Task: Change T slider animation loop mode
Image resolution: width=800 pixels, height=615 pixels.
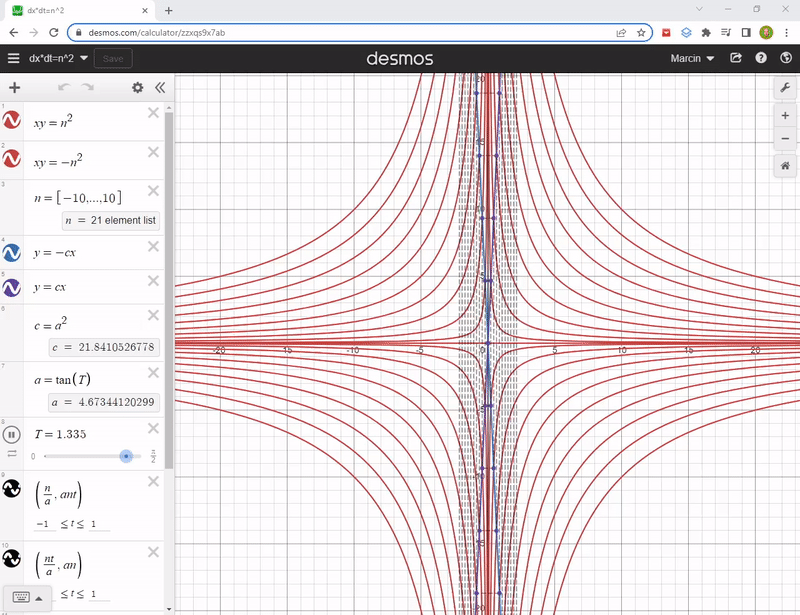Action: pos(12,453)
